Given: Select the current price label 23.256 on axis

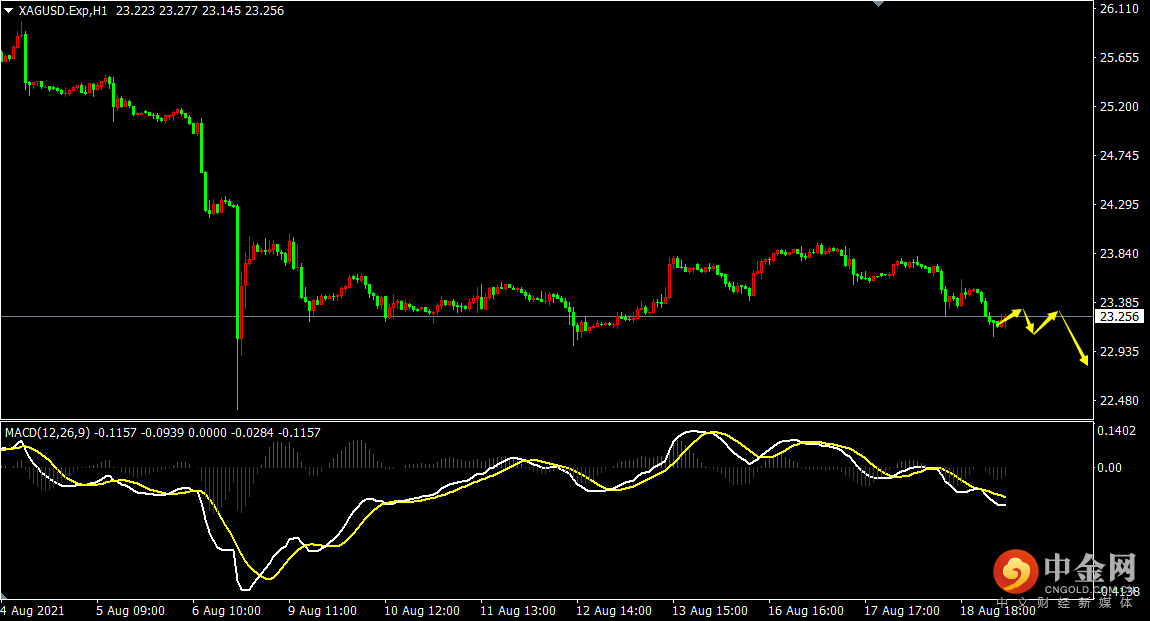Looking at the screenshot, I should (x=1120, y=317).
